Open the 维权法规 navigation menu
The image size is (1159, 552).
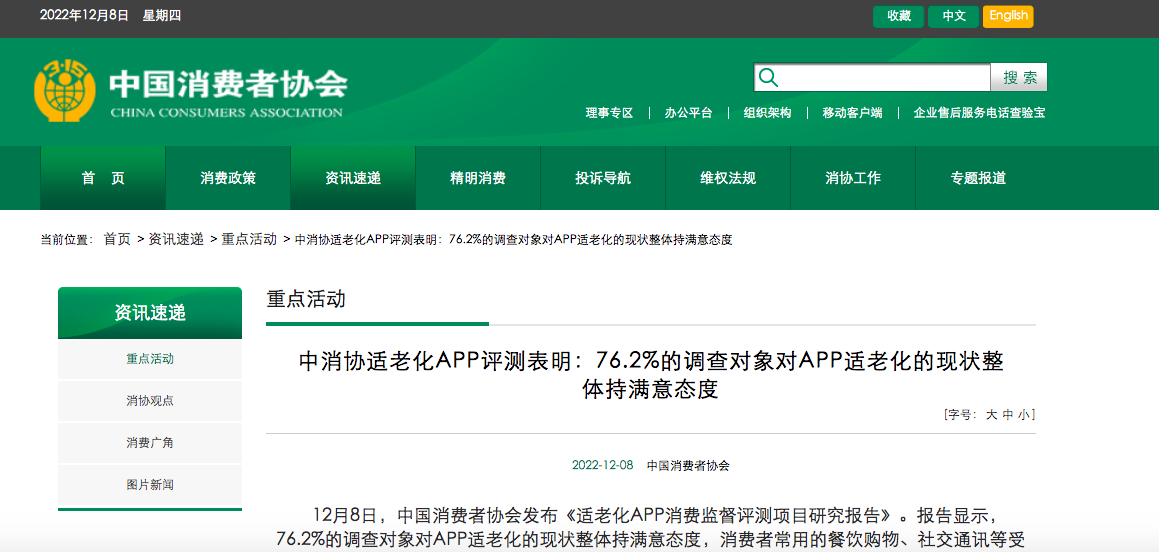point(727,178)
